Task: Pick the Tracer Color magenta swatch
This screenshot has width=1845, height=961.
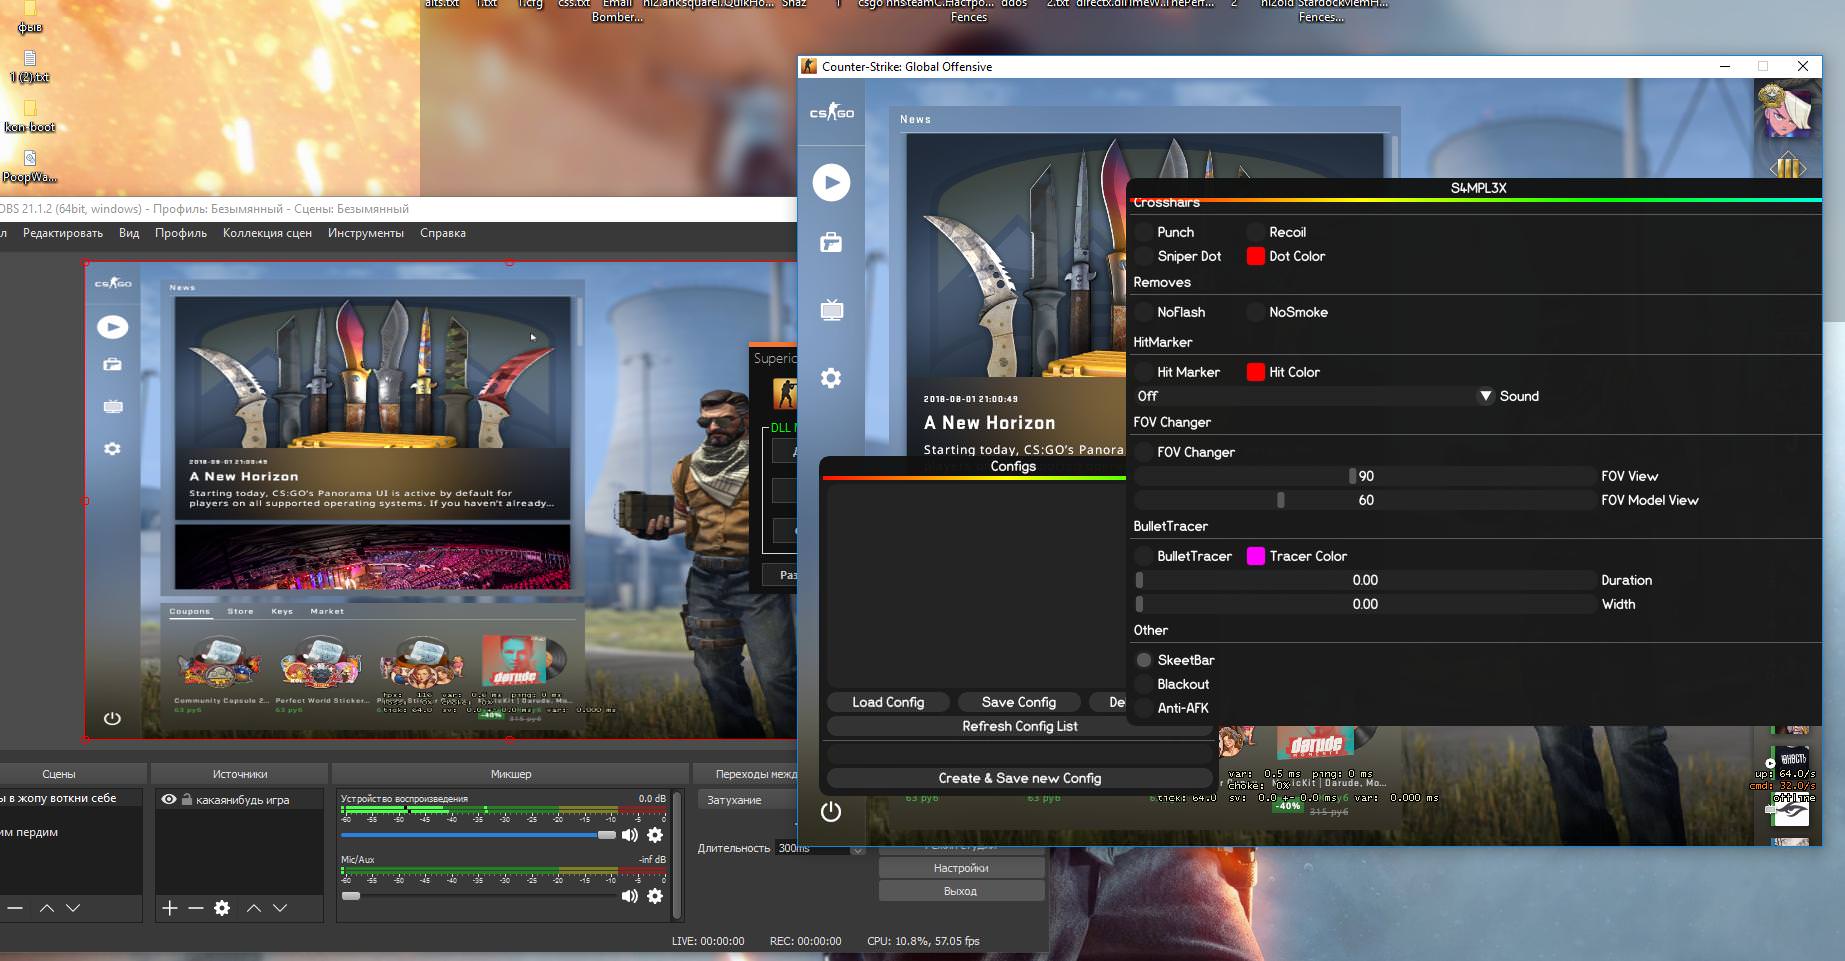Action: (x=1256, y=556)
